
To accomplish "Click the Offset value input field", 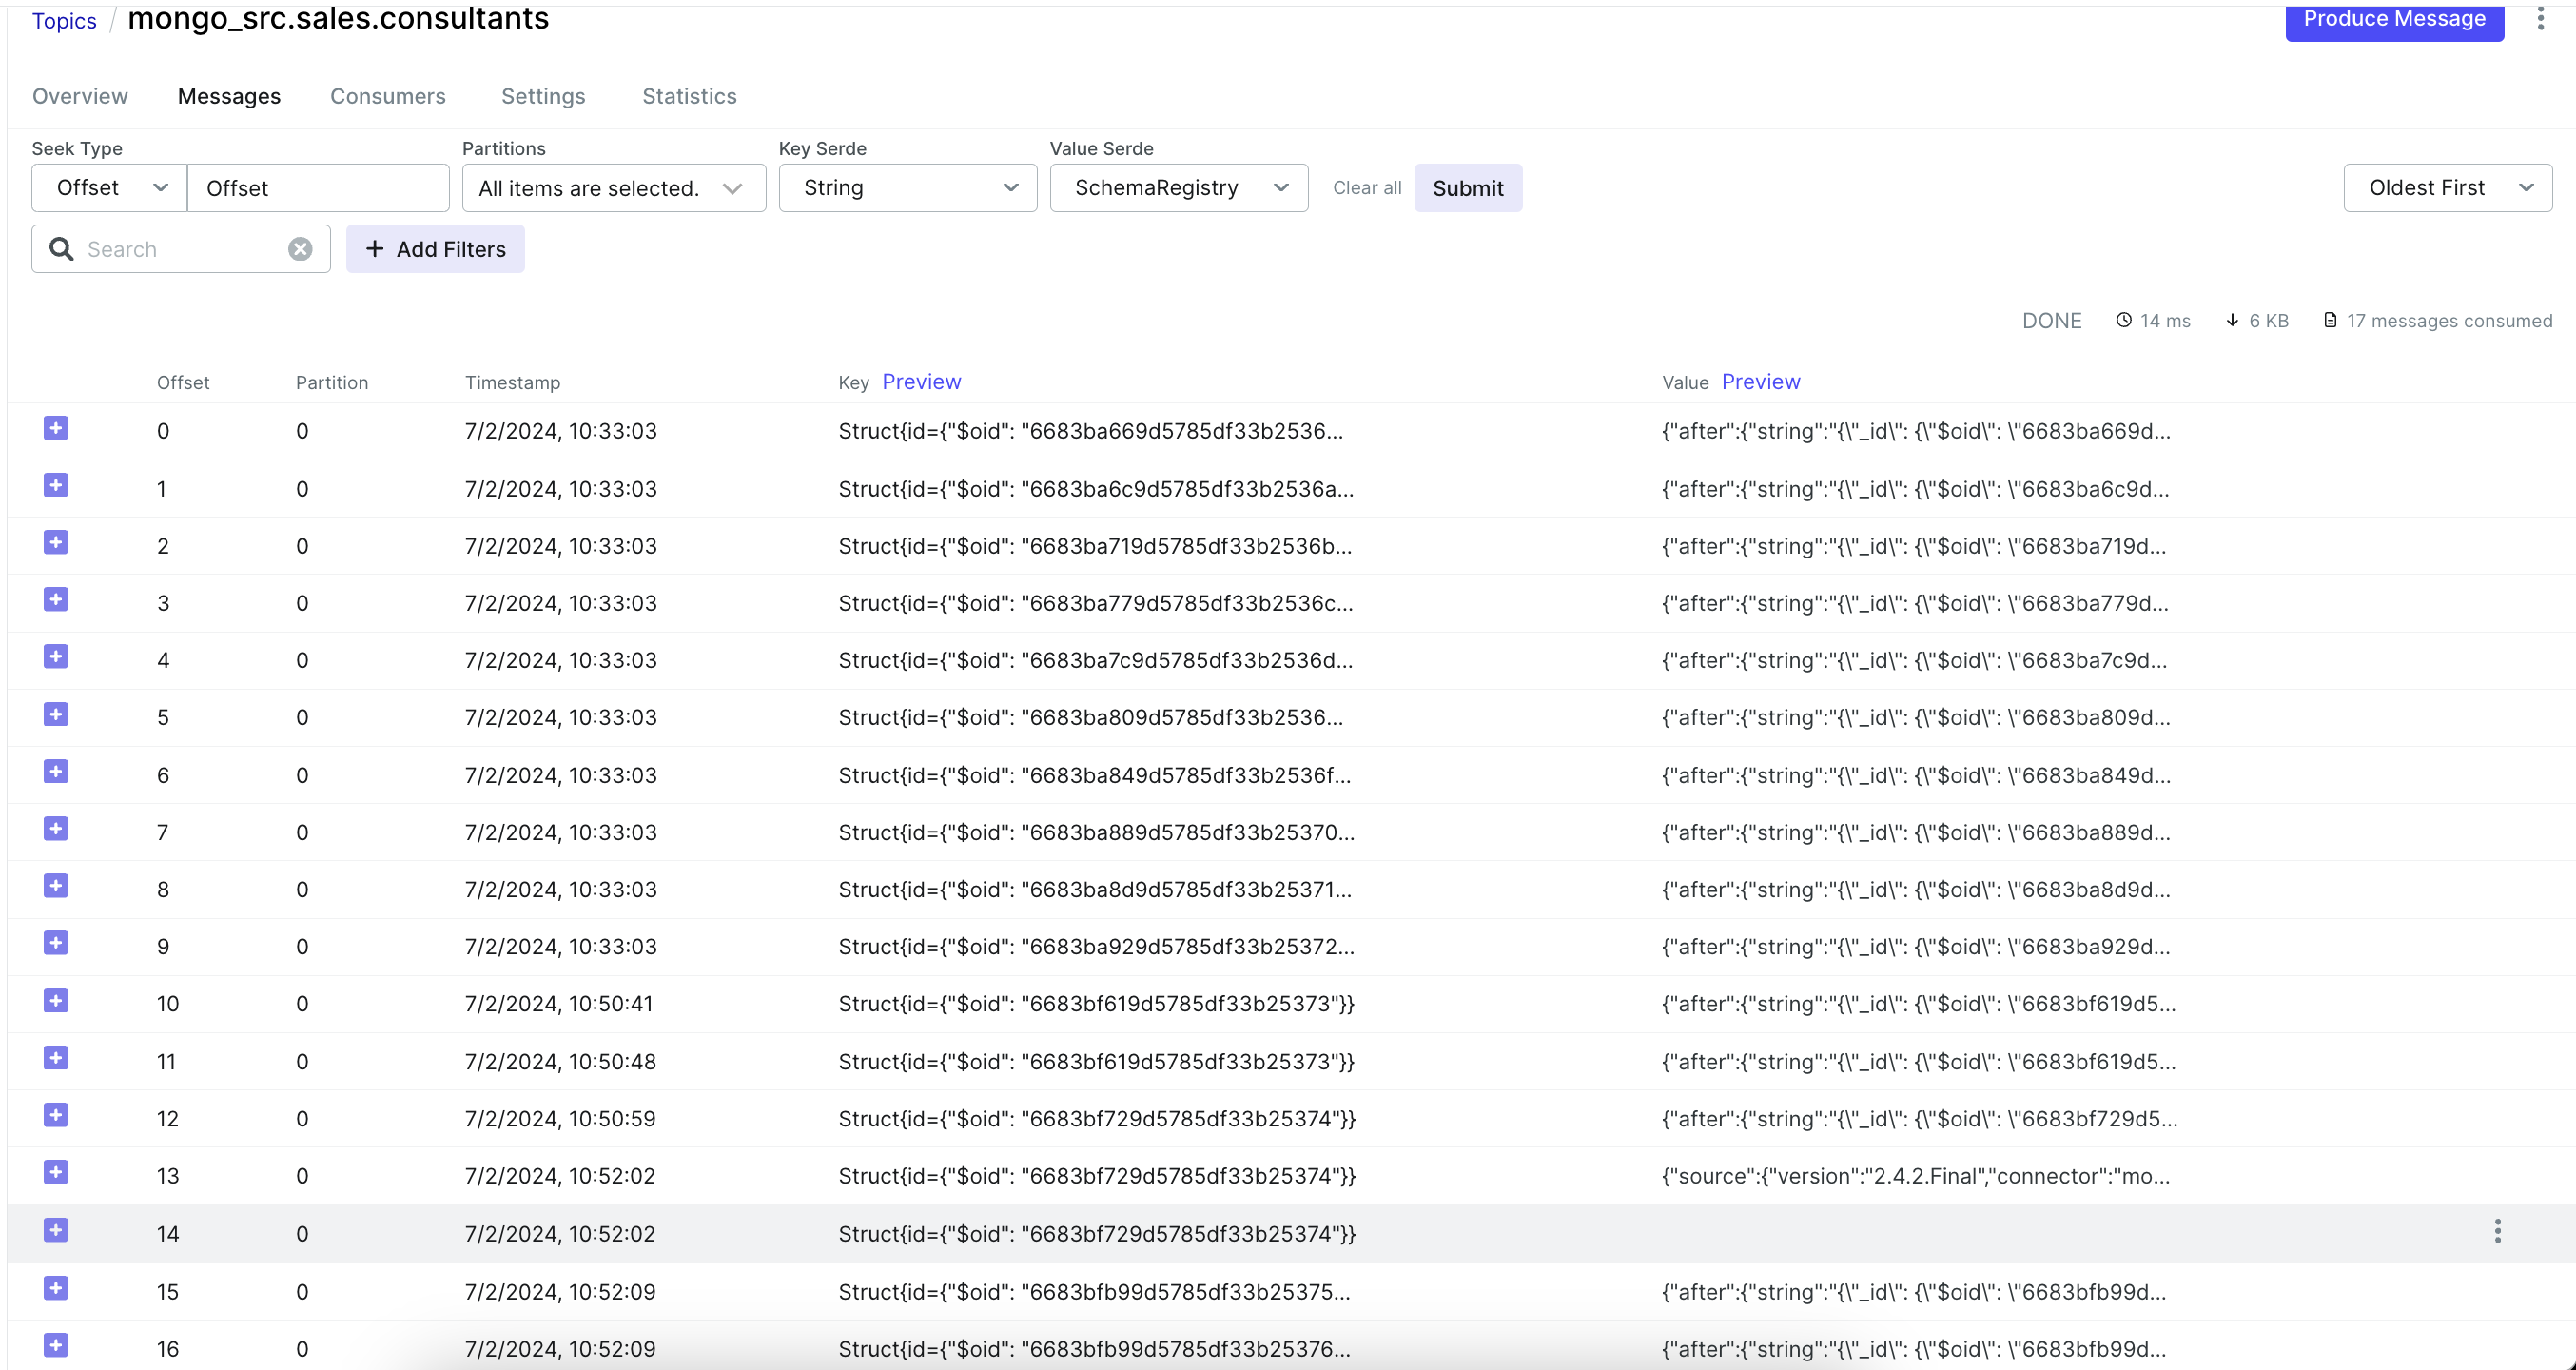I will click(318, 188).
